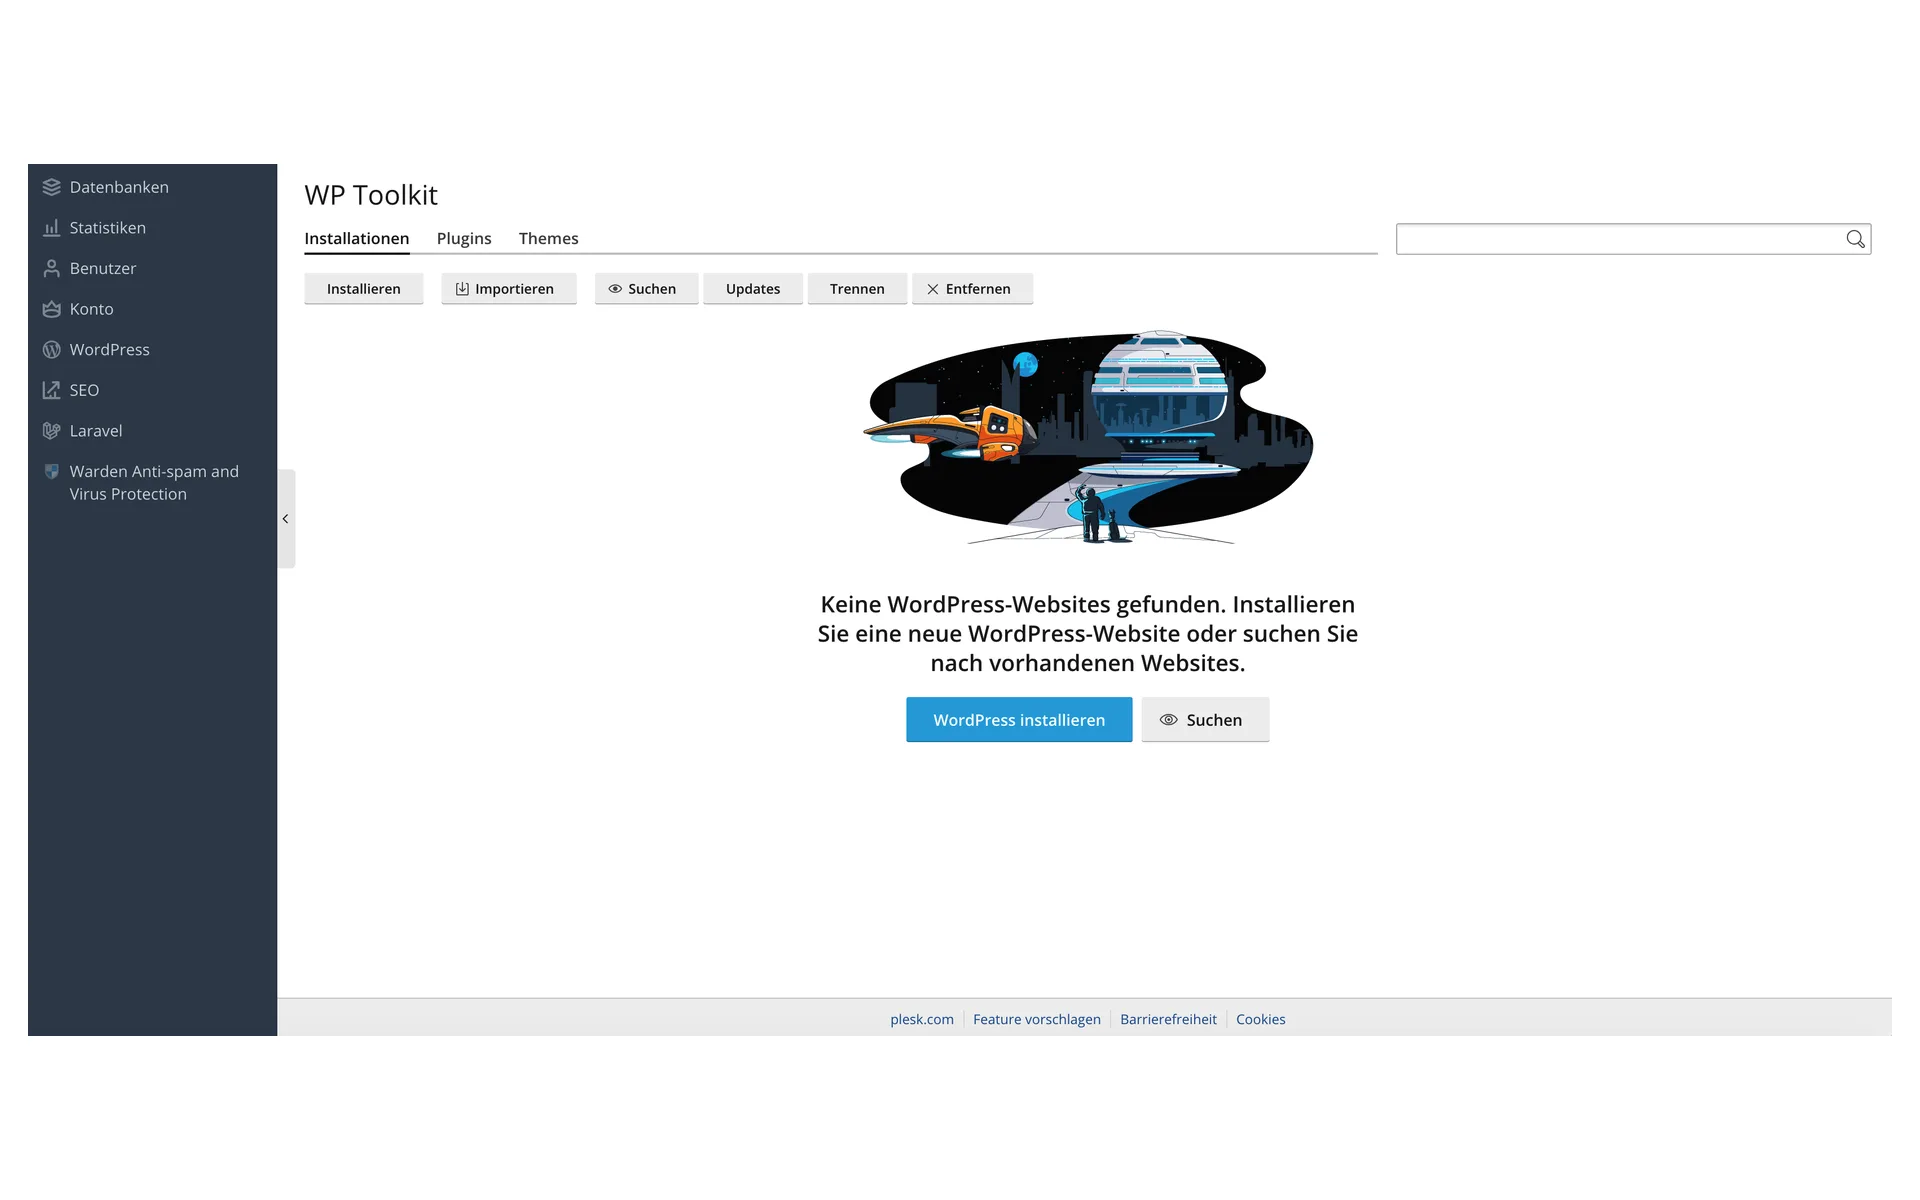The image size is (1920, 1200).
Task: Click the Entfernen toolbar button
Action: (x=972, y=289)
